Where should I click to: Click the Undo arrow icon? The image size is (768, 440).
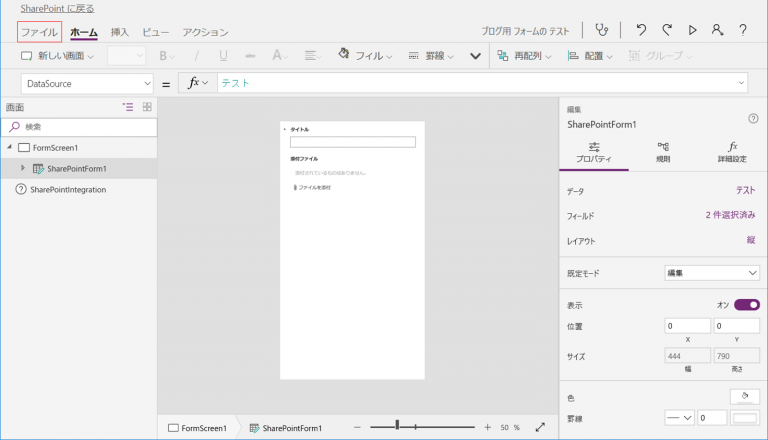641,31
